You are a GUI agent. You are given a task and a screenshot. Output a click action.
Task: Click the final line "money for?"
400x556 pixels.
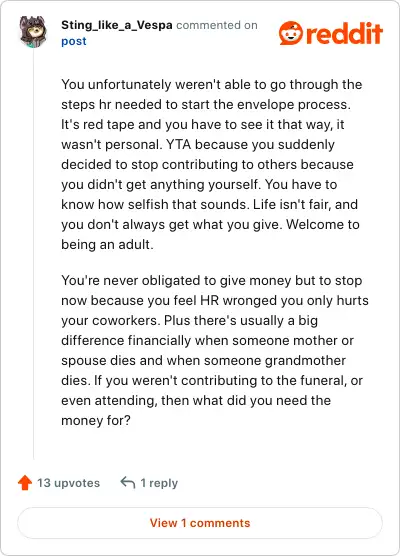(x=96, y=421)
